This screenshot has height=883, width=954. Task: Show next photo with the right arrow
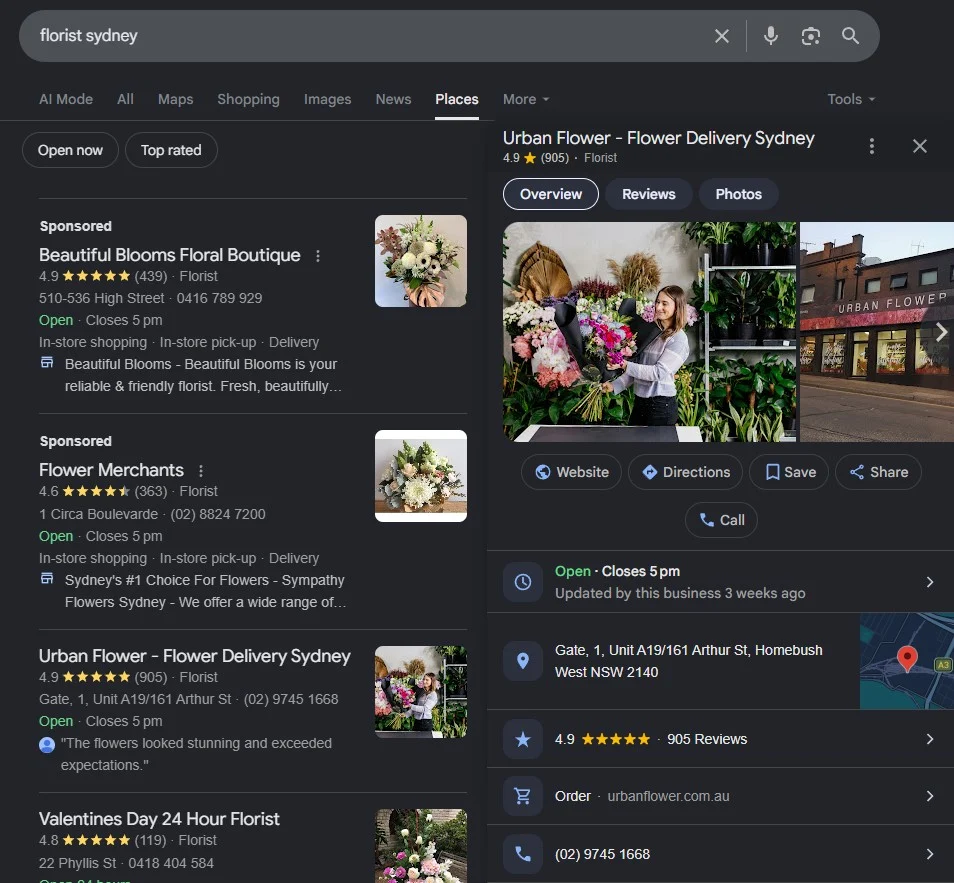click(941, 332)
